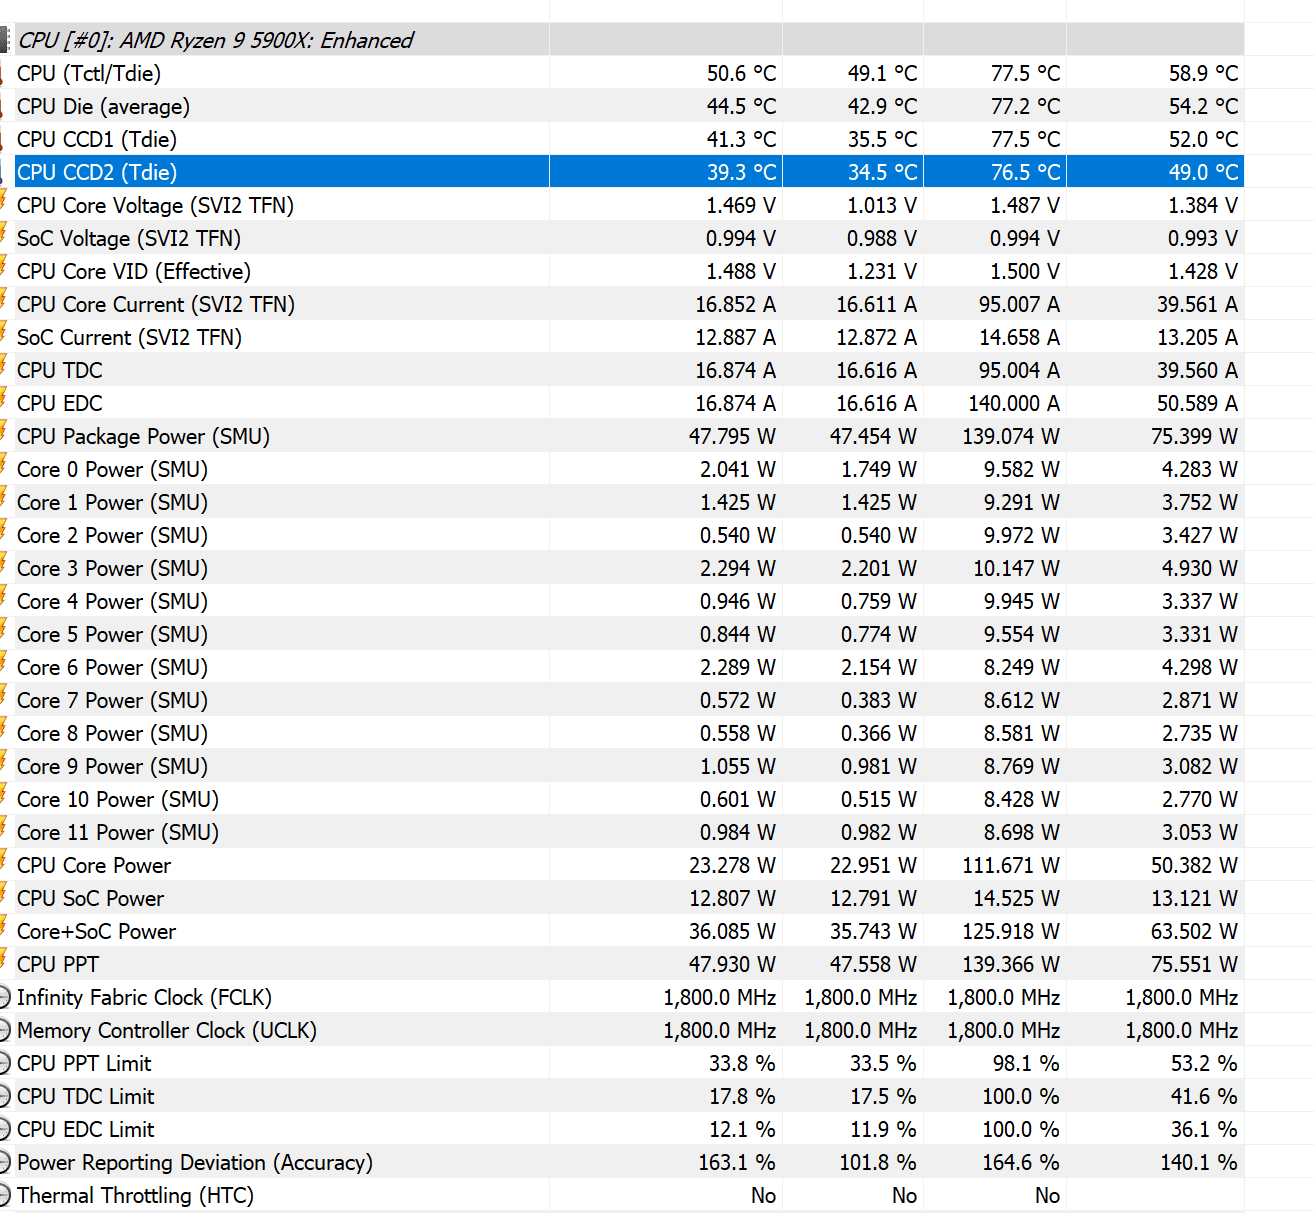Image resolution: width=1314 pixels, height=1213 pixels.
Task: Click the 58.9 °C average value
Action: click(1203, 73)
